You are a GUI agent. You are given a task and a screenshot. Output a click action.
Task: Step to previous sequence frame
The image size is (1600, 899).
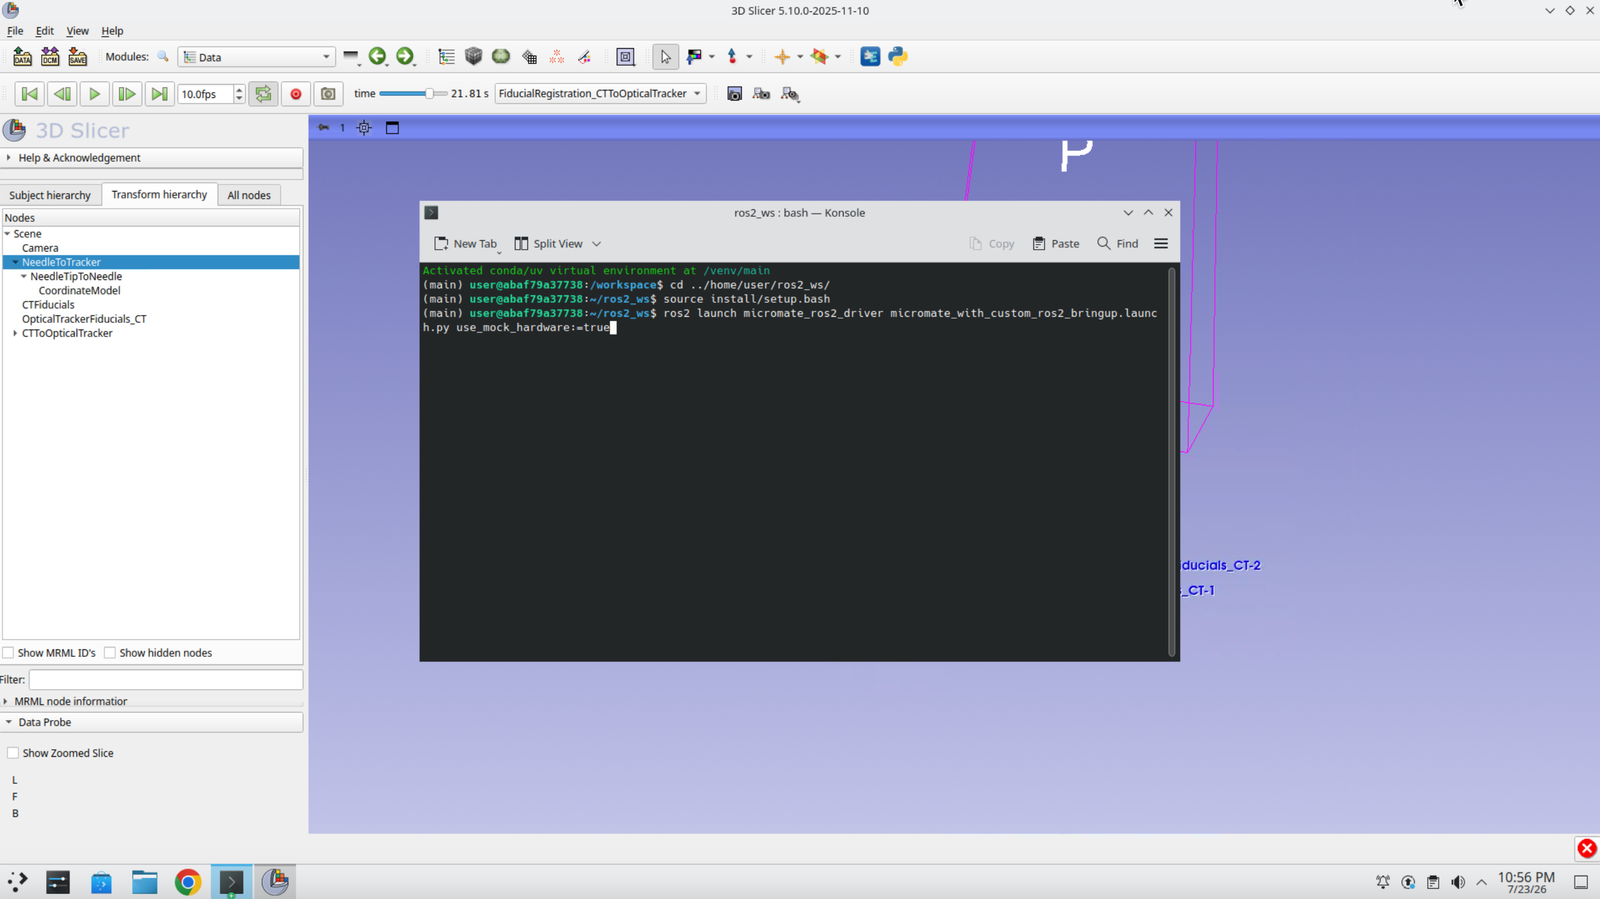(62, 94)
